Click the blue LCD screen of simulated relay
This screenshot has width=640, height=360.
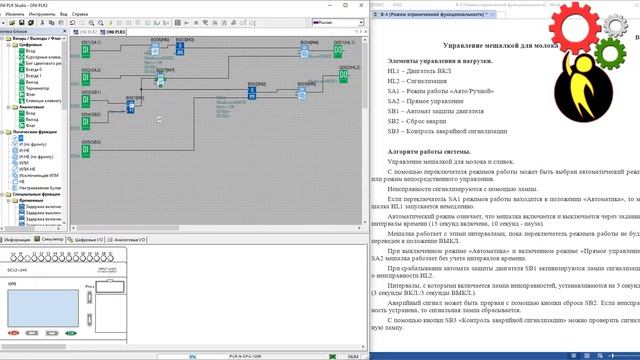click(43, 308)
